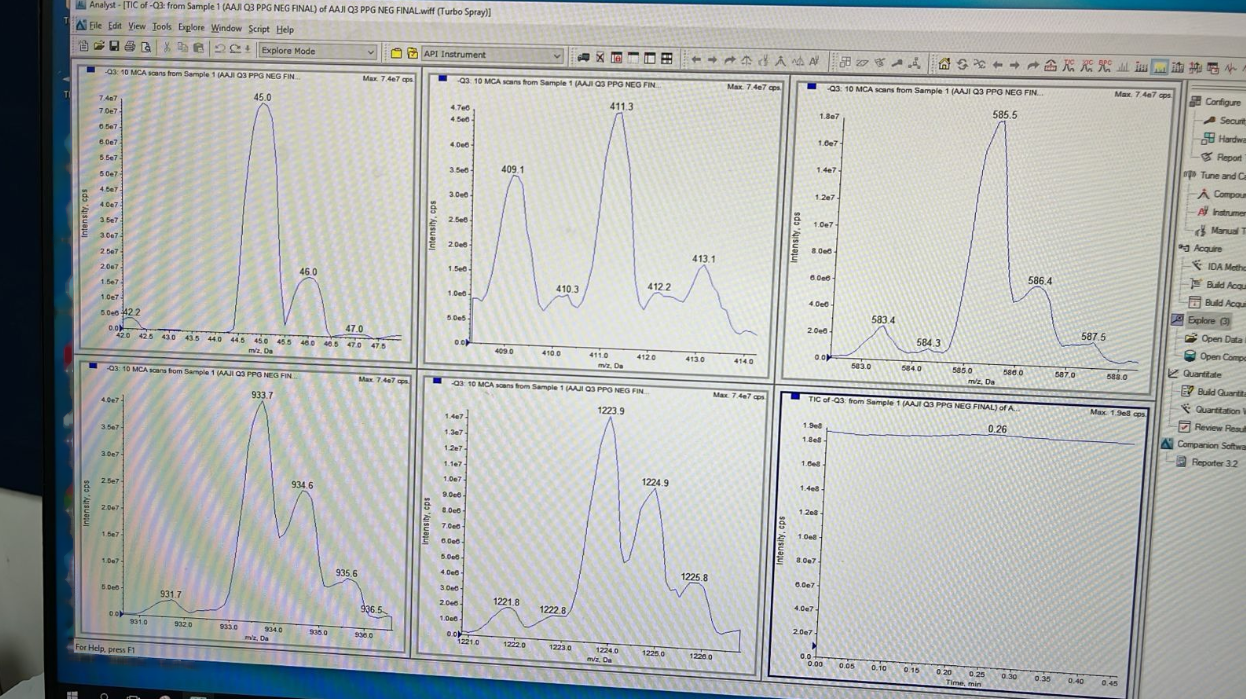Click the first yellow folder icon after Explore Mode
The height and width of the screenshot is (699, 1246).
coord(396,53)
